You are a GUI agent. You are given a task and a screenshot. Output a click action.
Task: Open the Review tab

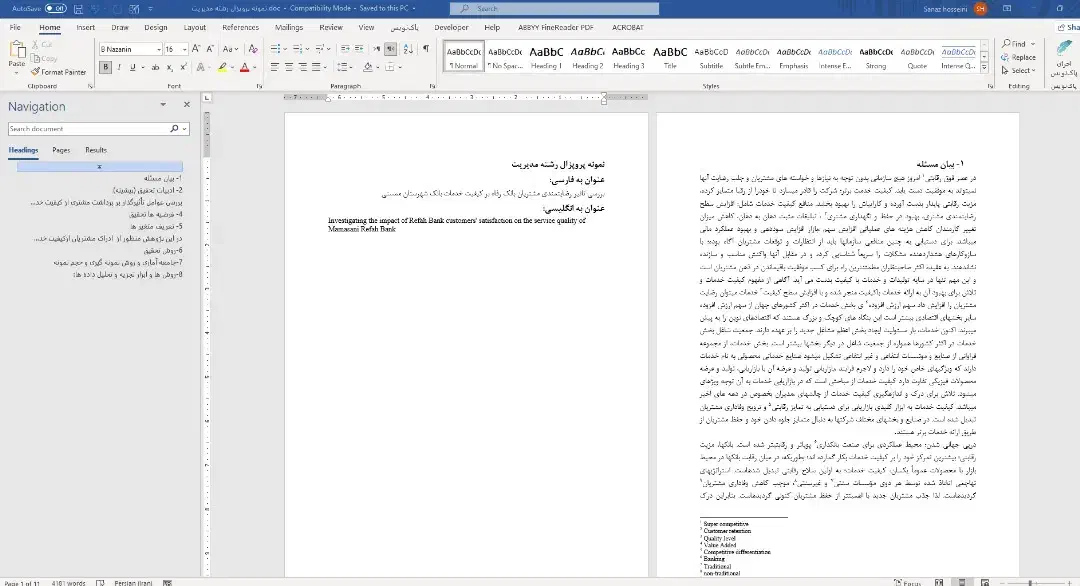330,27
